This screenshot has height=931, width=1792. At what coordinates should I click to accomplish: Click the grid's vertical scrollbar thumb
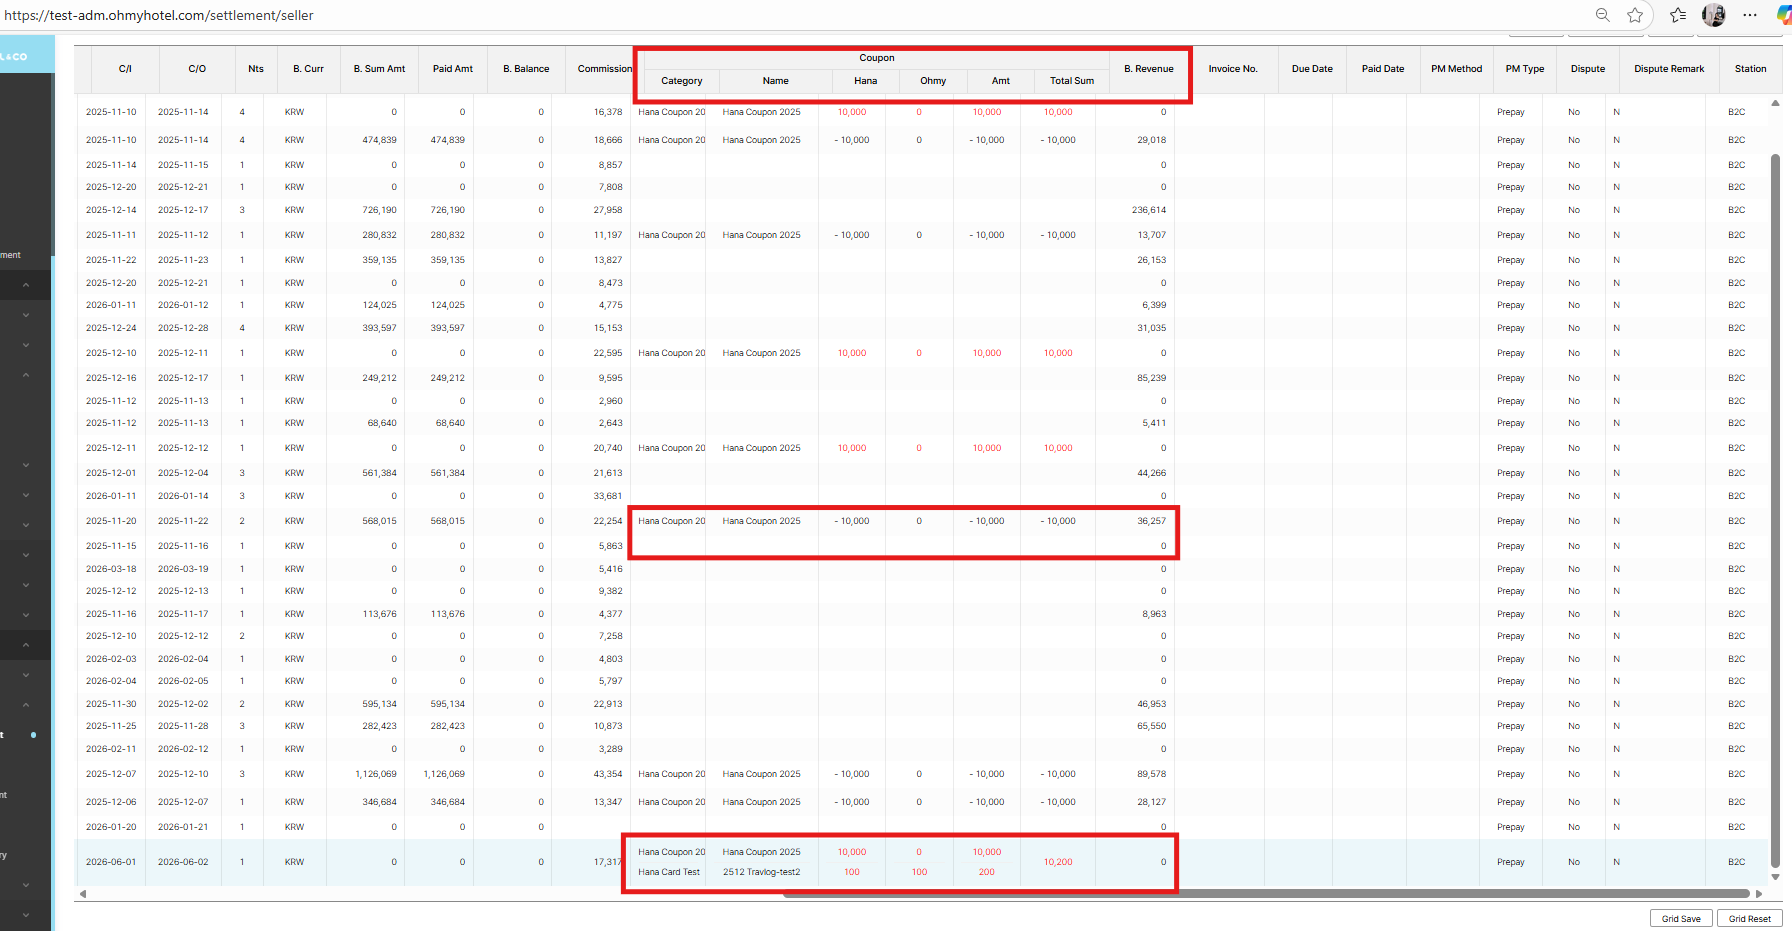pos(1776,510)
